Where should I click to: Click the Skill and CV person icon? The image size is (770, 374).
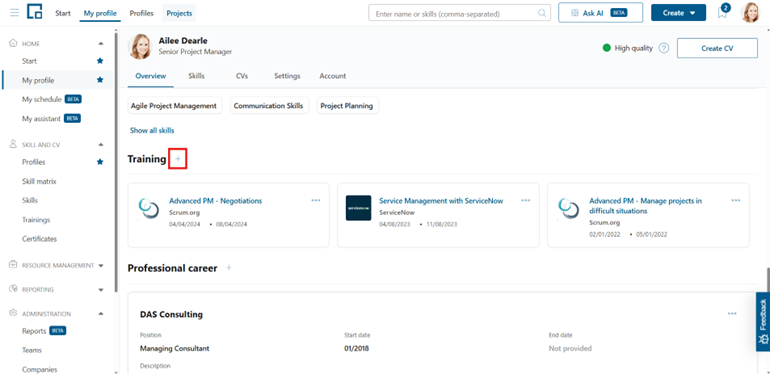point(14,144)
